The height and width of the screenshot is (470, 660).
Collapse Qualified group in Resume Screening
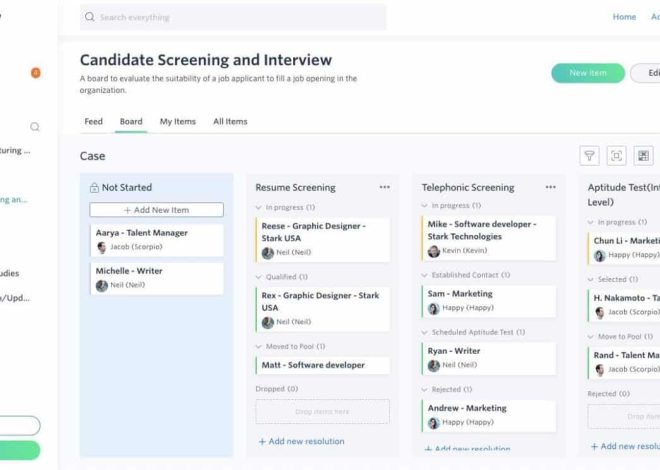point(258,277)
